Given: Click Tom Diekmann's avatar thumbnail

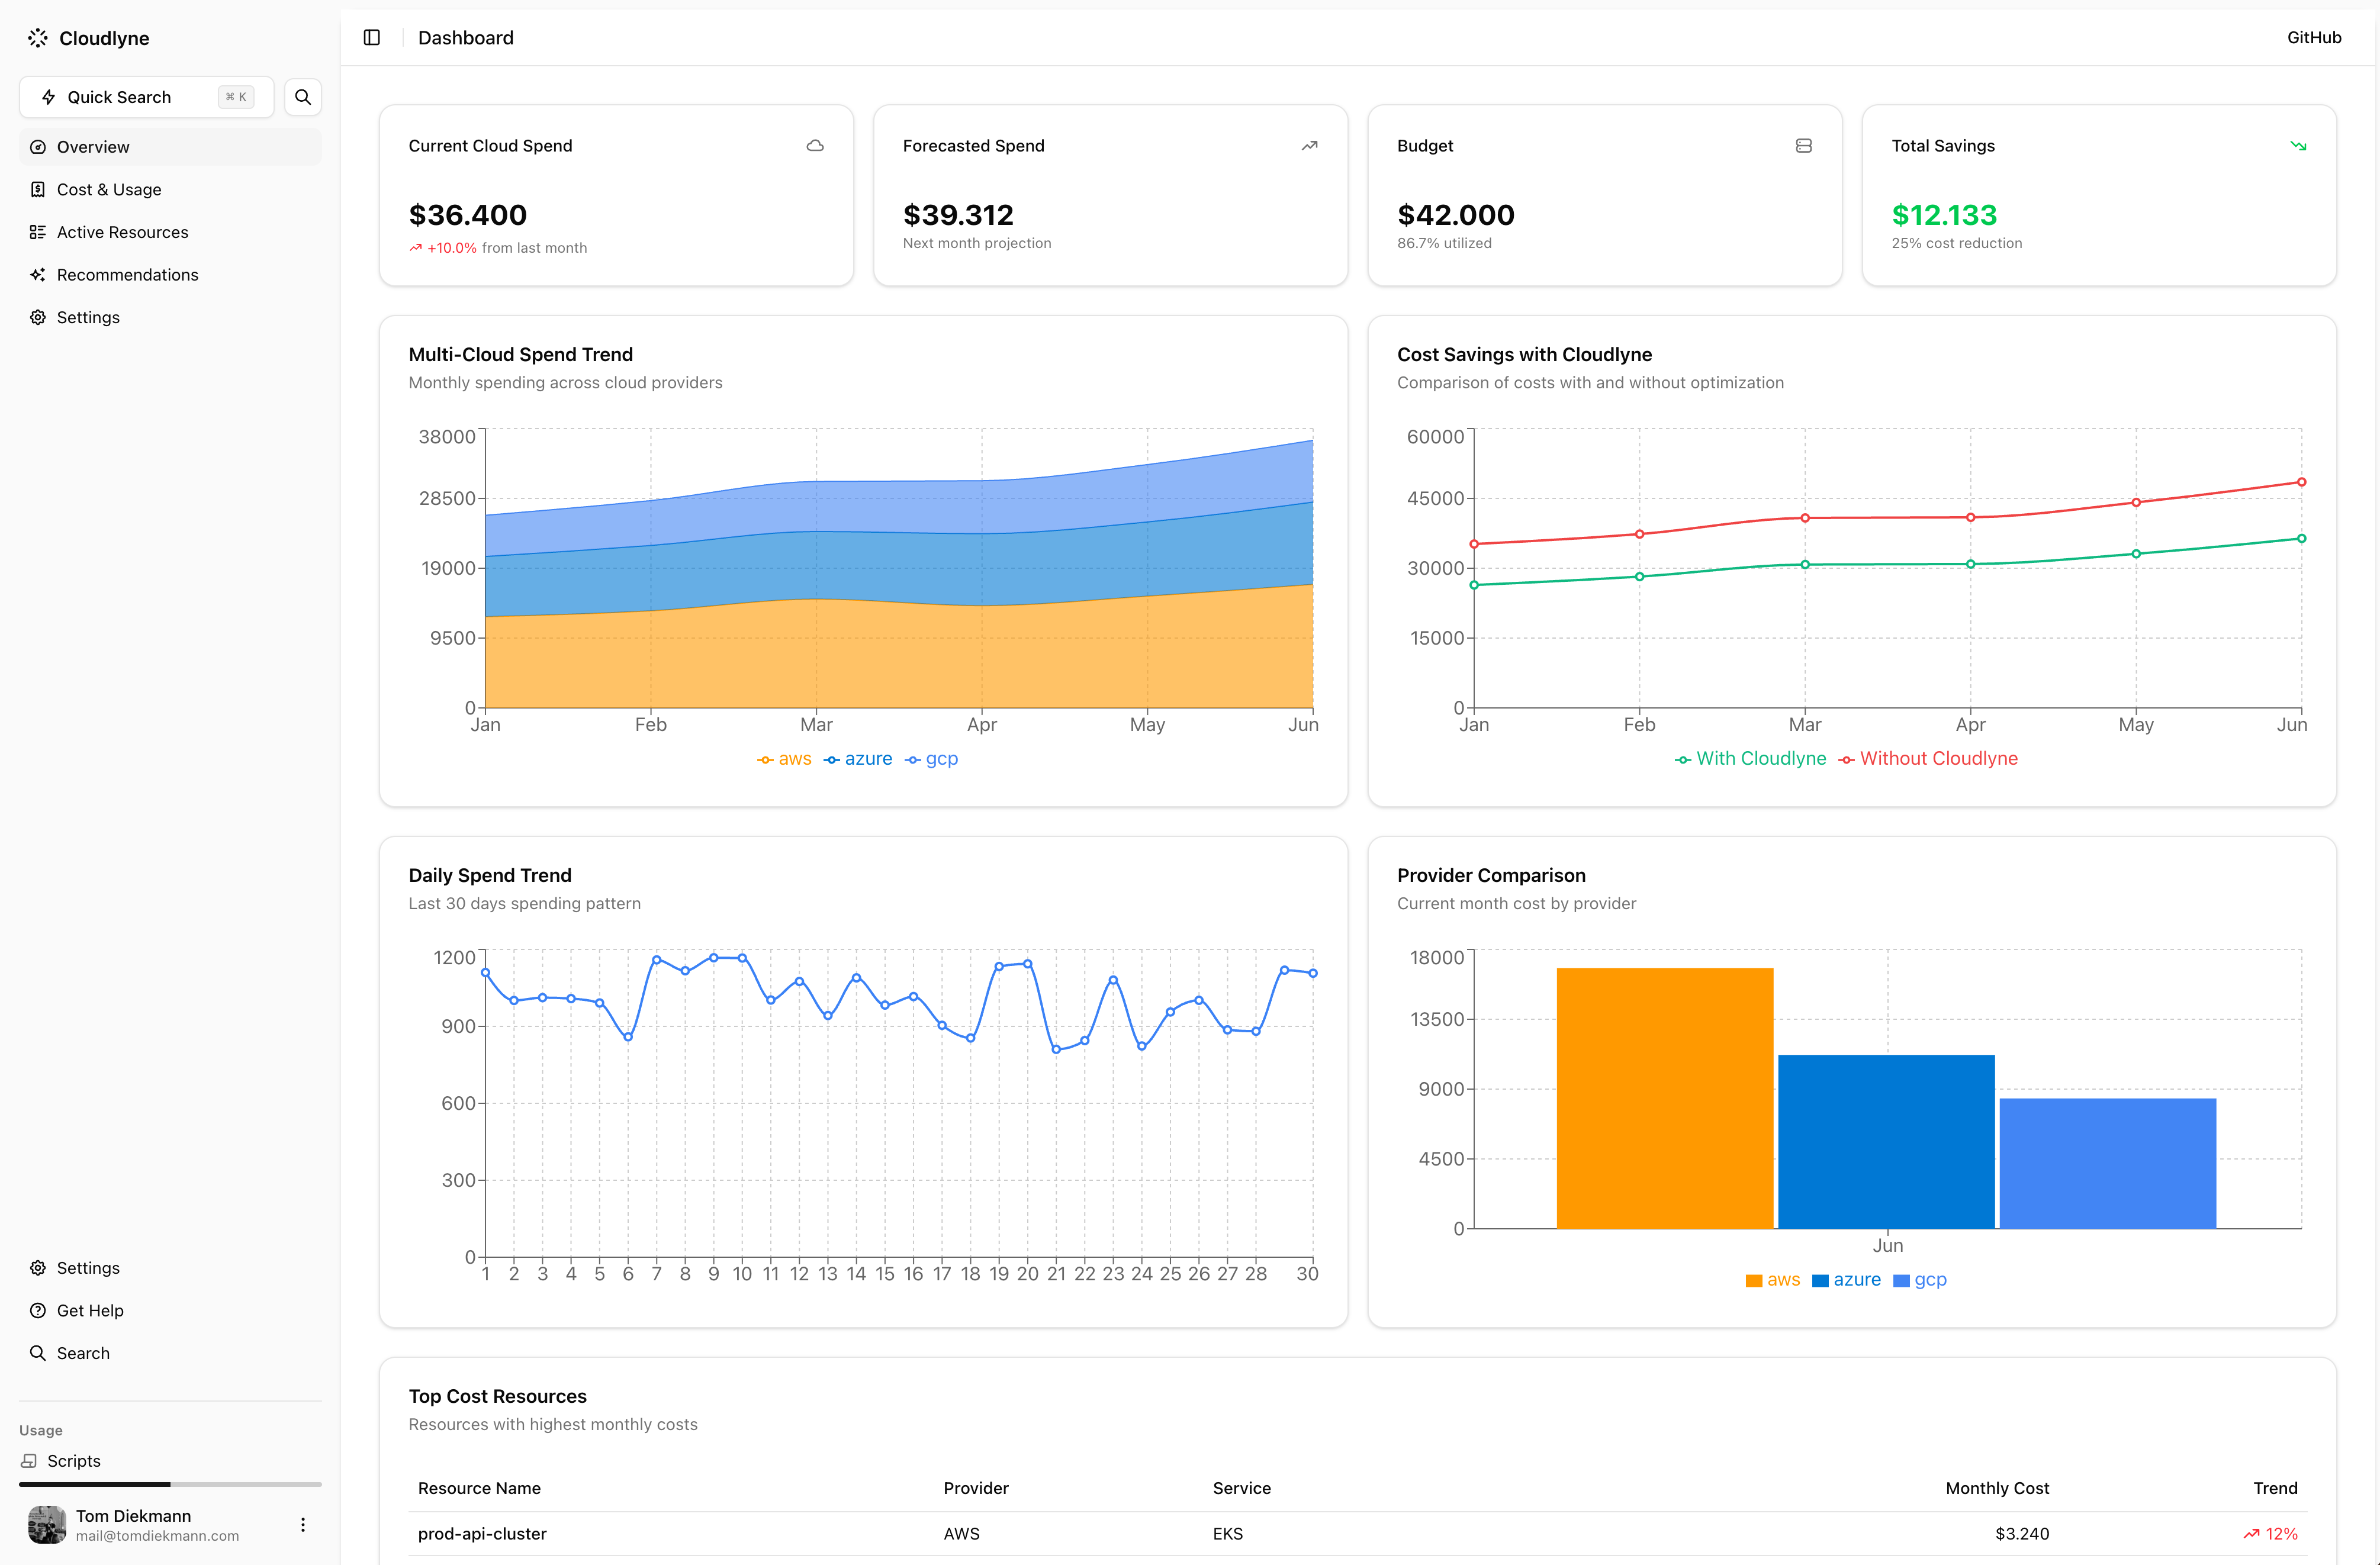Looking at the screenshot, I should (47, 1524).
